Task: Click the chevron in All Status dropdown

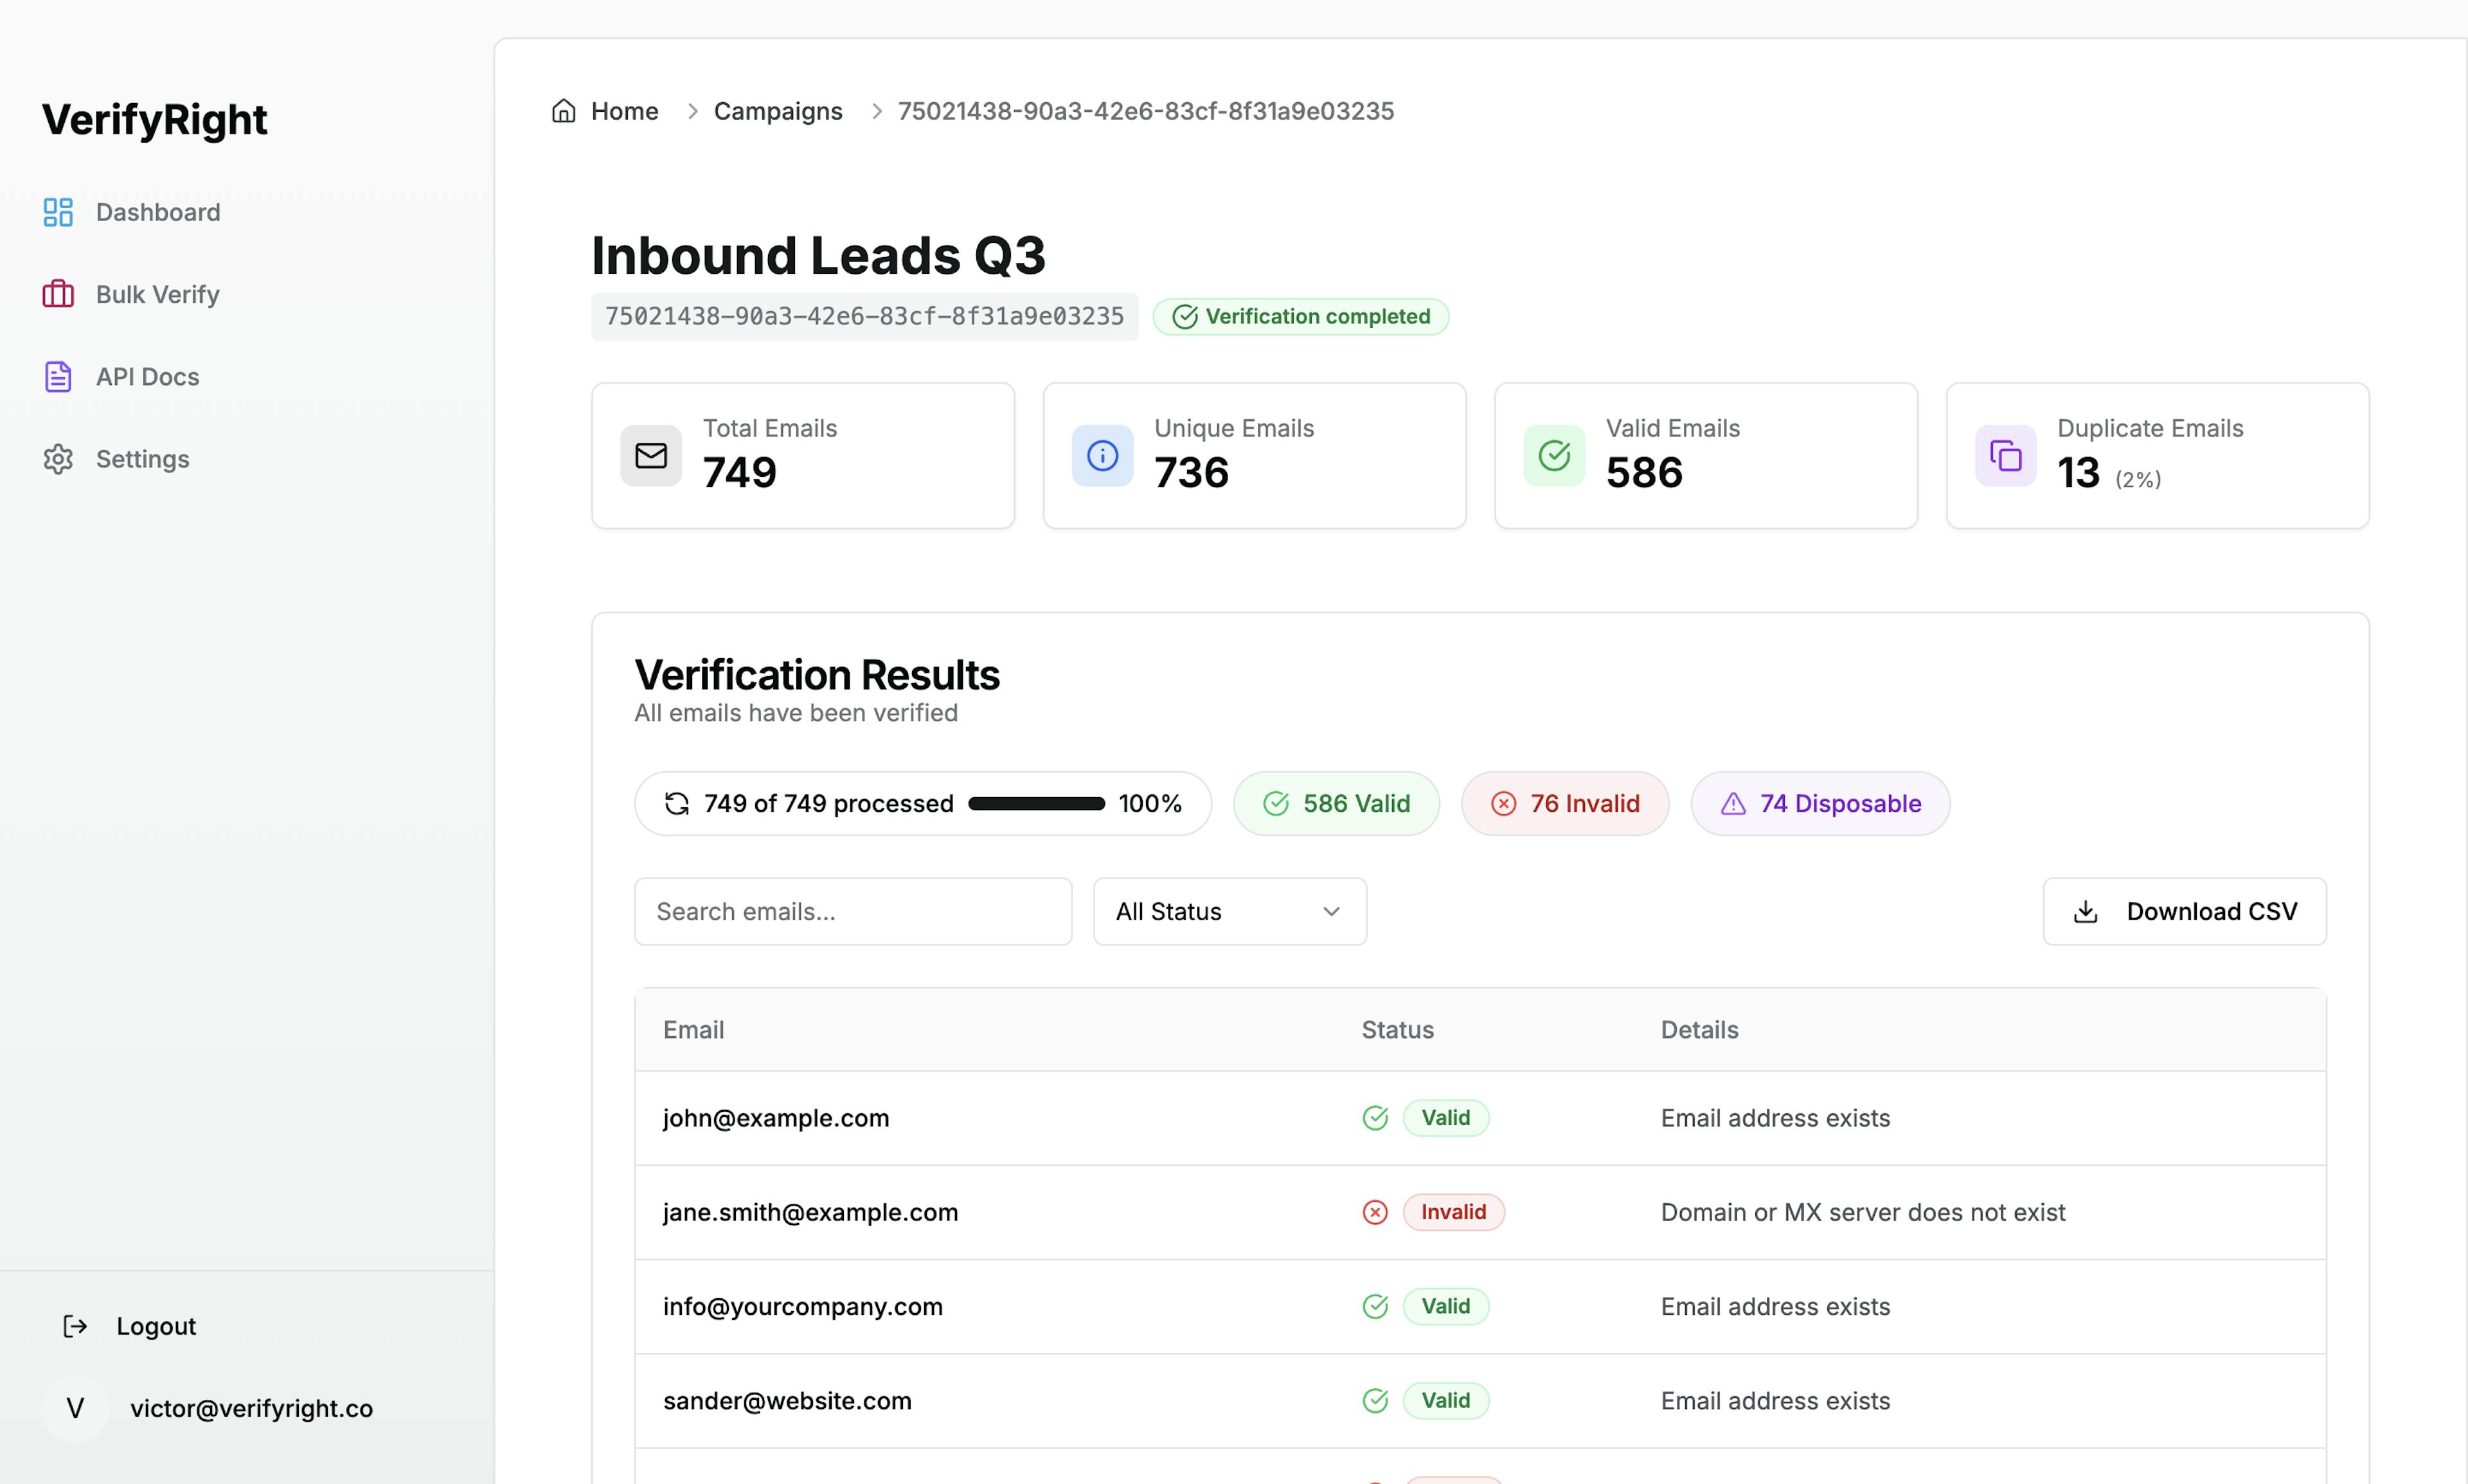Action: click(x=1331, y=912)
